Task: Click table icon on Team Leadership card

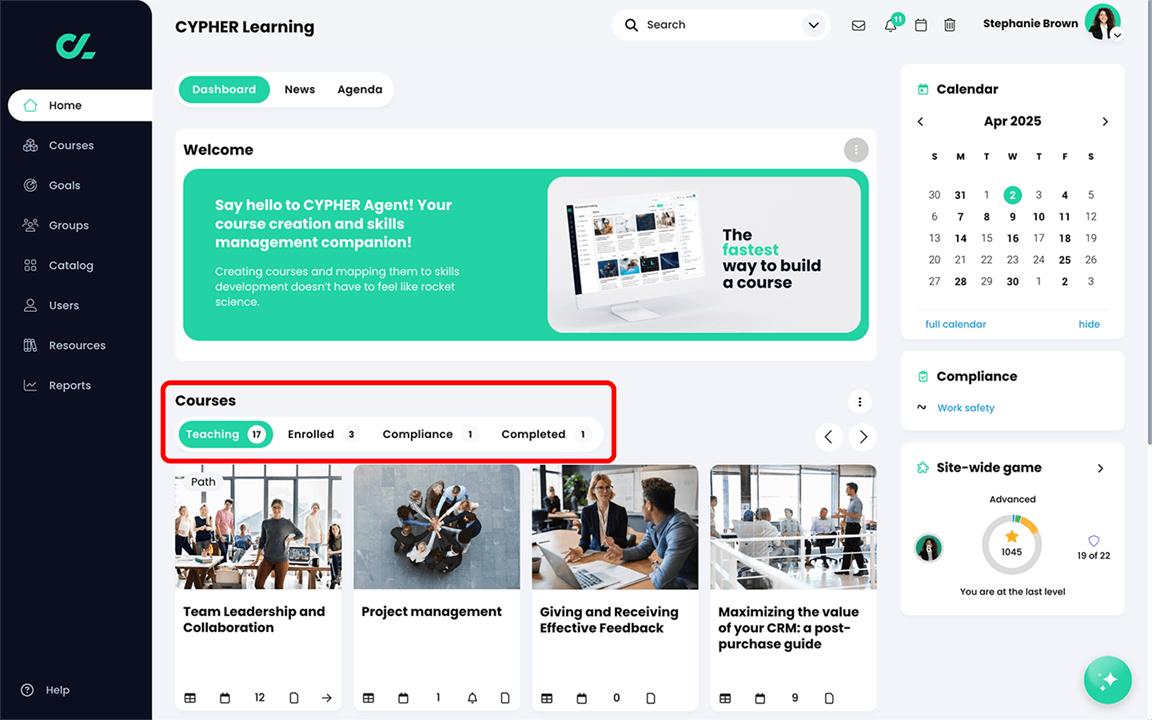Action: click(190, 698)
